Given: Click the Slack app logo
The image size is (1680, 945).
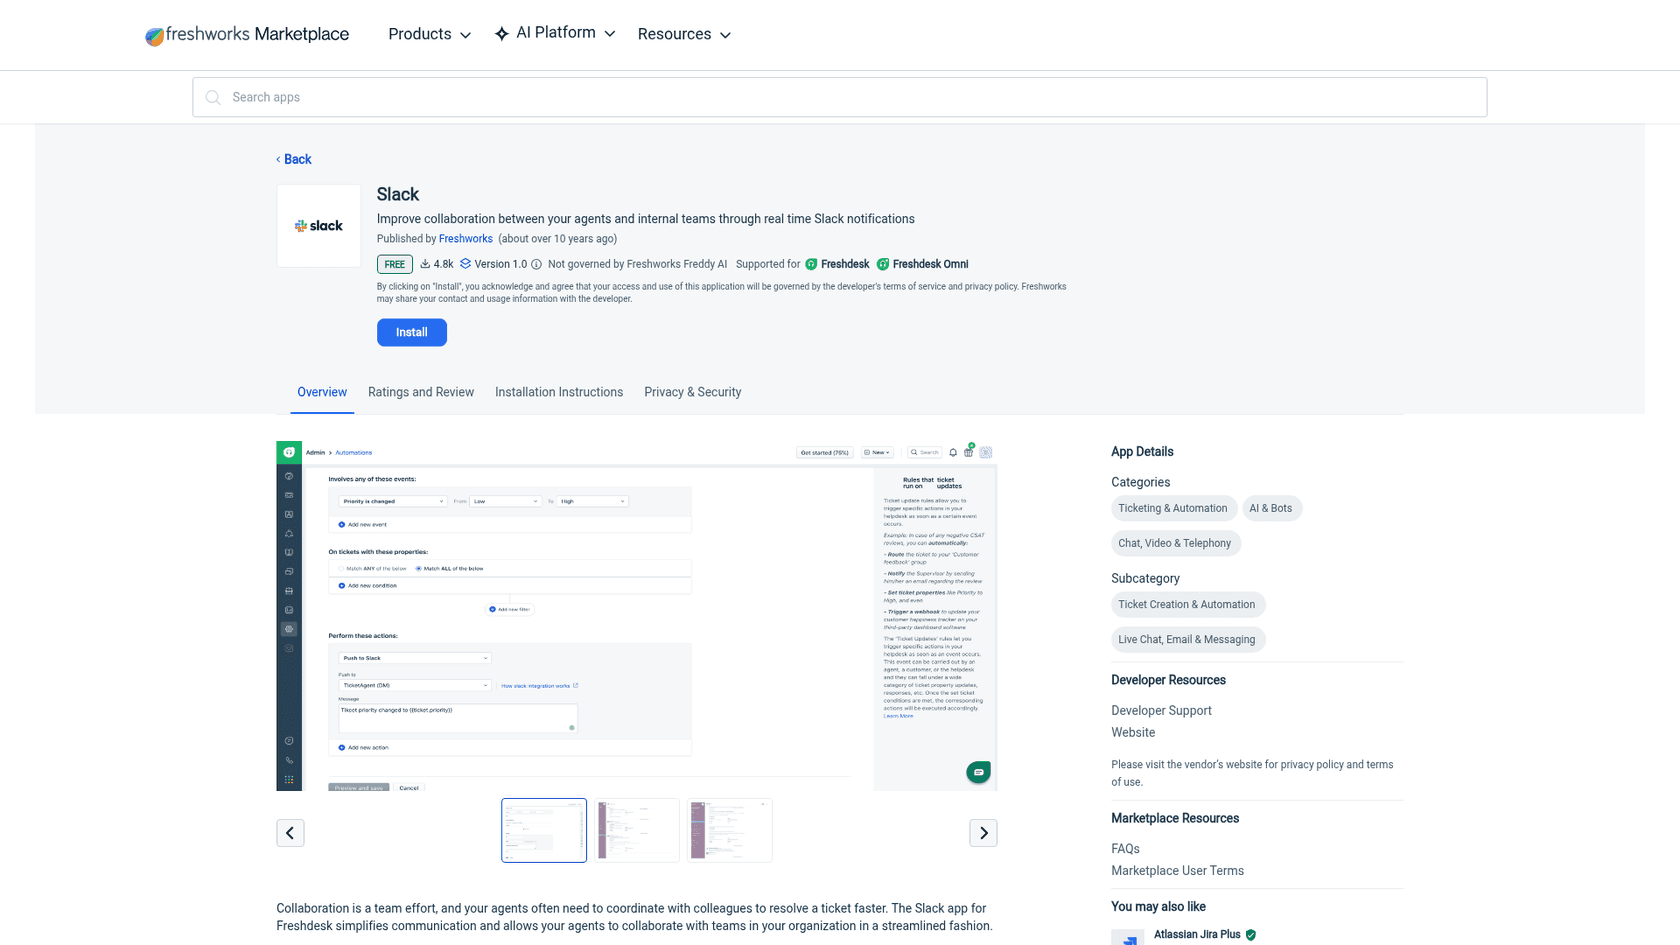Looking at the screenshot, I should pos(319,226).
